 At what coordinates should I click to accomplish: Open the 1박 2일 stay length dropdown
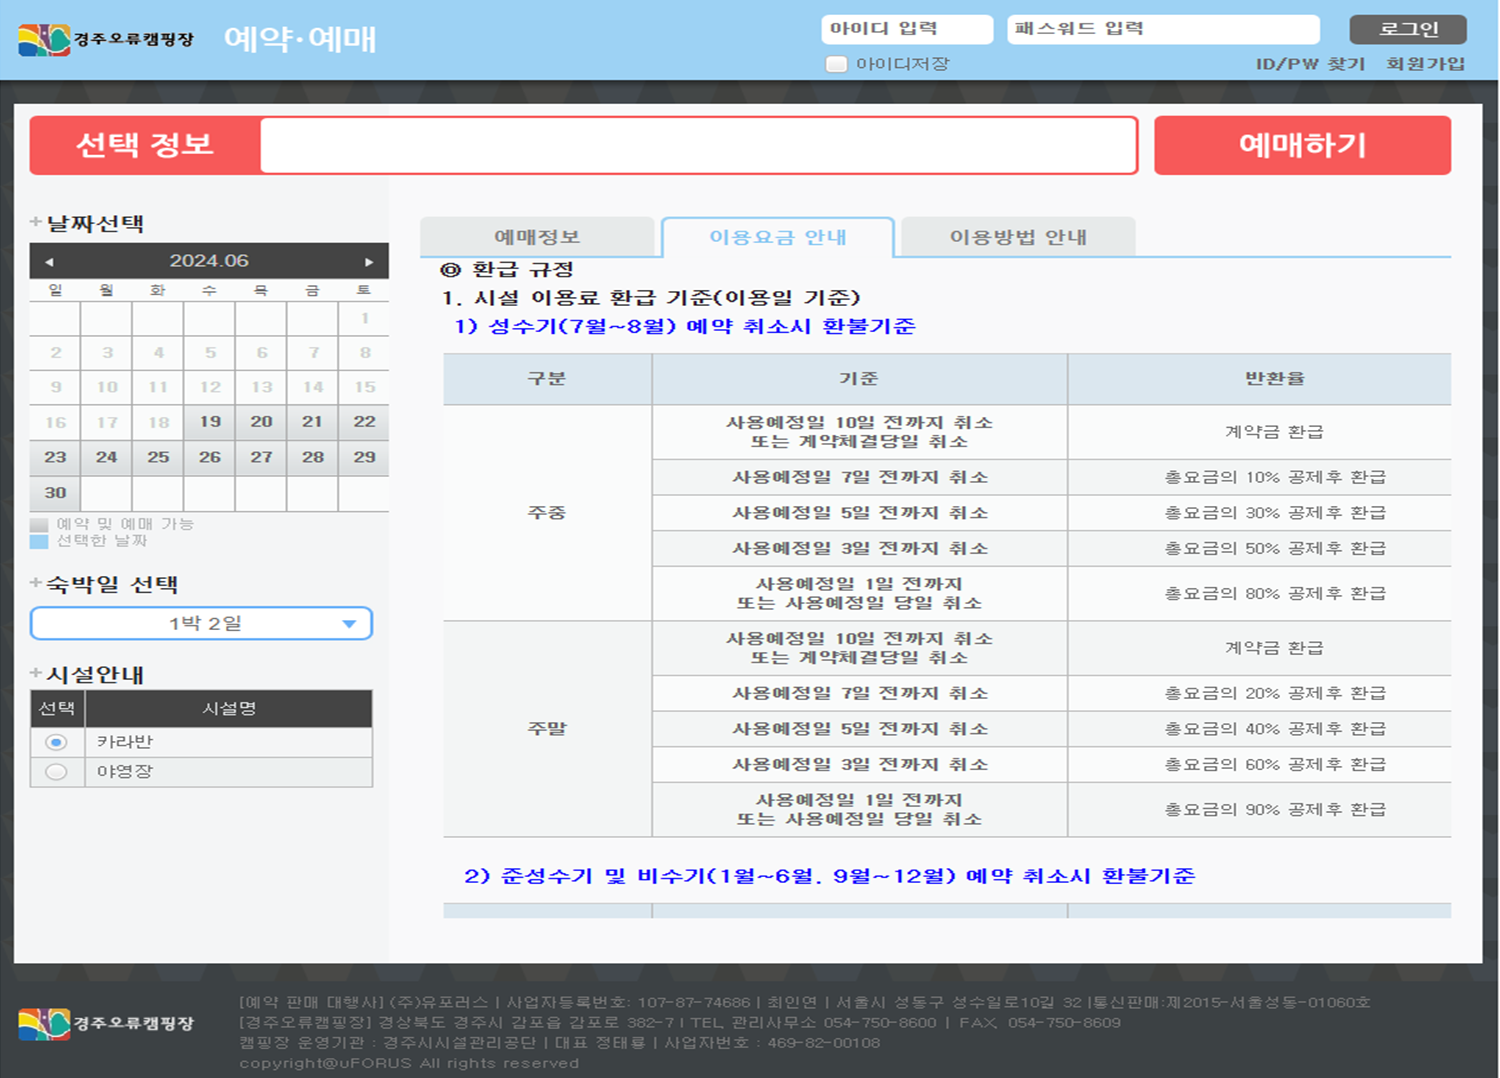pos(202,624)
